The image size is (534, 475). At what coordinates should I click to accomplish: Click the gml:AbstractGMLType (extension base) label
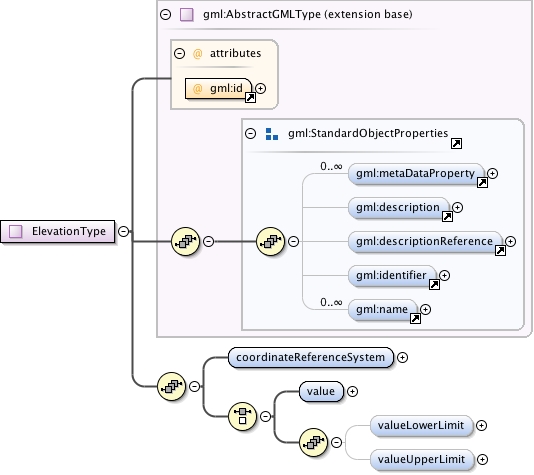pos(308,15)
